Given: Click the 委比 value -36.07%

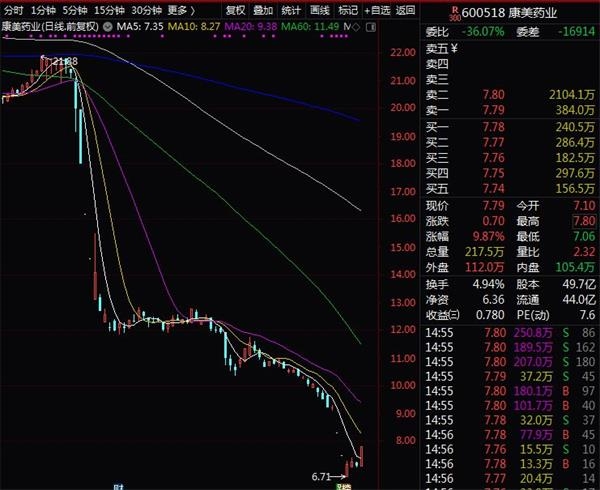Looking at the screenshot, I should pyautogui.click(x=483, y=32).
